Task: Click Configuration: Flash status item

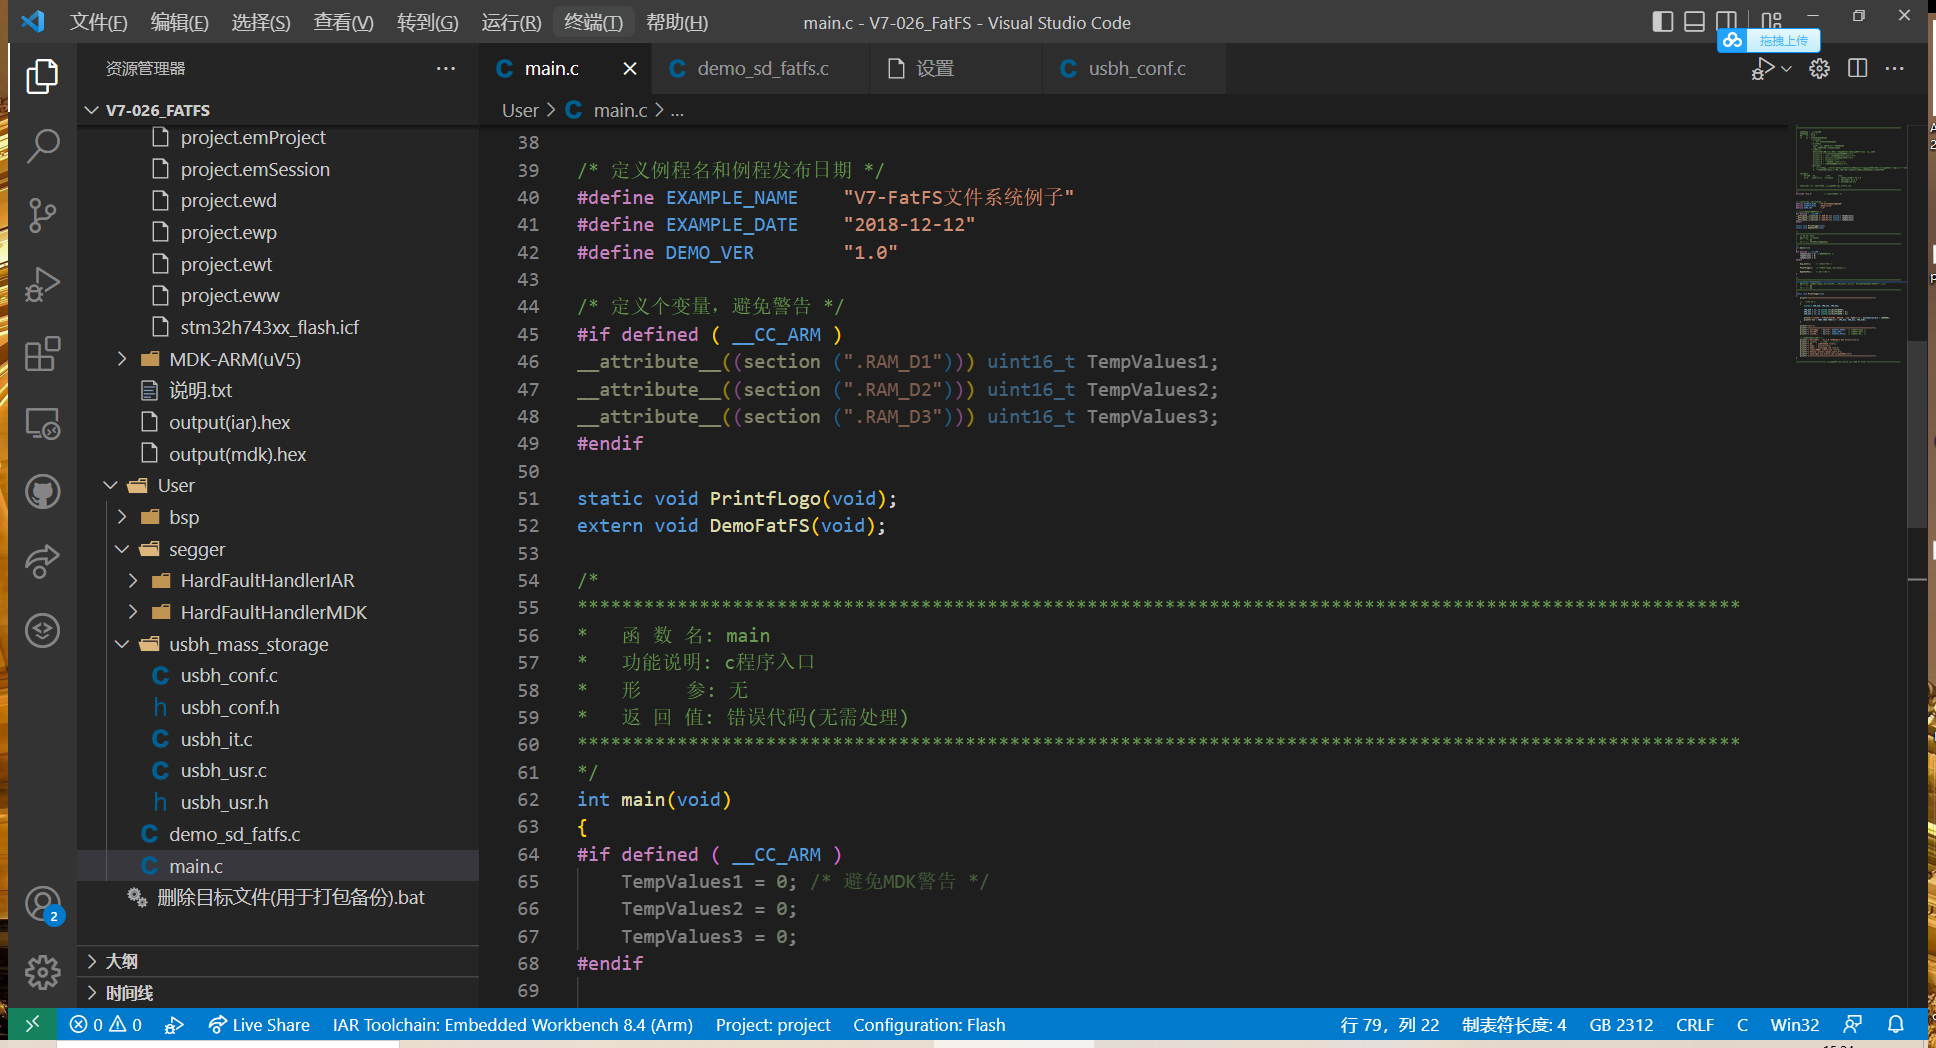Action: point(929,1025)
